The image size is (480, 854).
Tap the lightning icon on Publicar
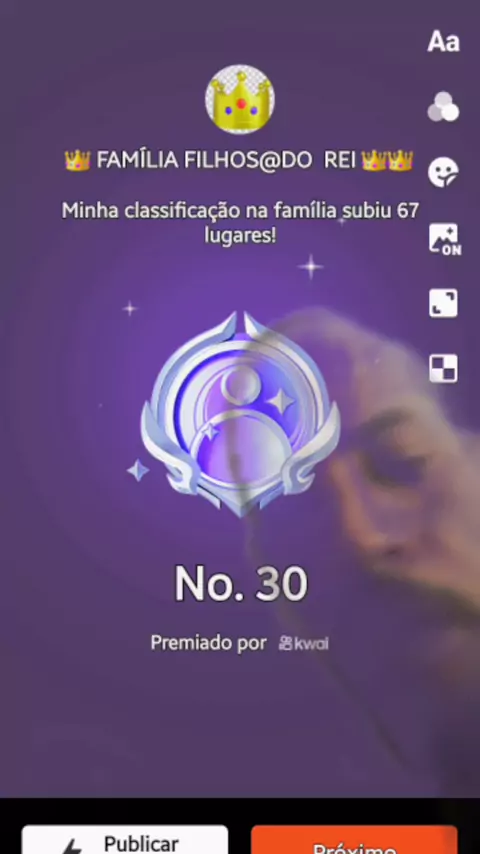(72, 846)
